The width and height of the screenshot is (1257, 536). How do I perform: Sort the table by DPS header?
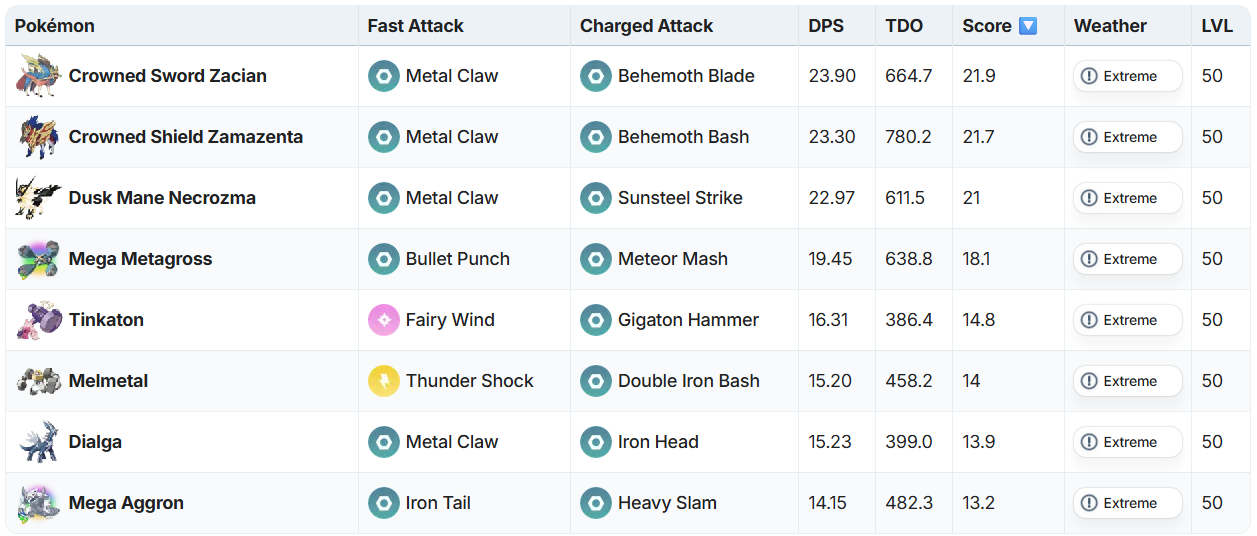pyautogui.click(x=826, y=26)
